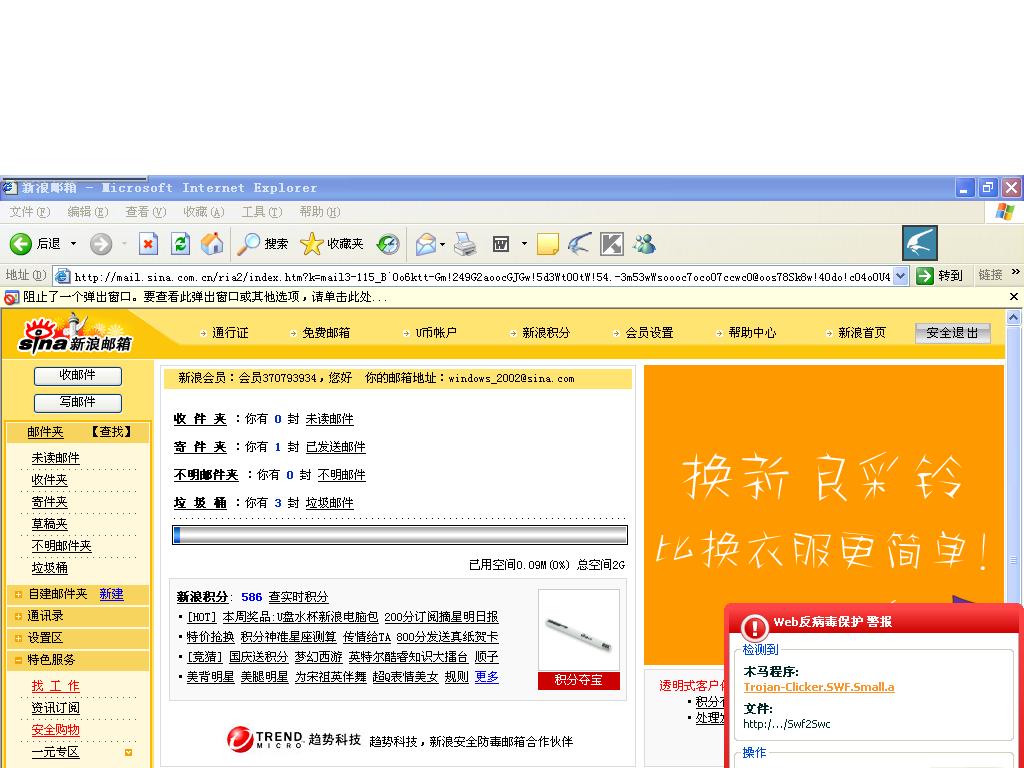This screenshot has width=1024, height=768.
Task: Click in the address URL field
Action: click(482, 277)
